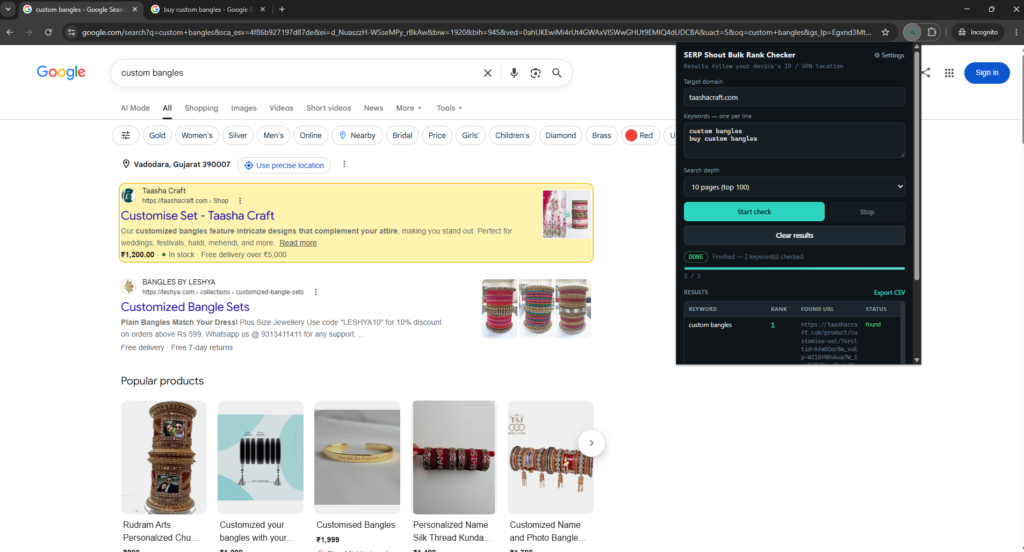This screenshot has width=1024, height=552.
Task: Open Search depth dropdown in extension
Action: 794,187
